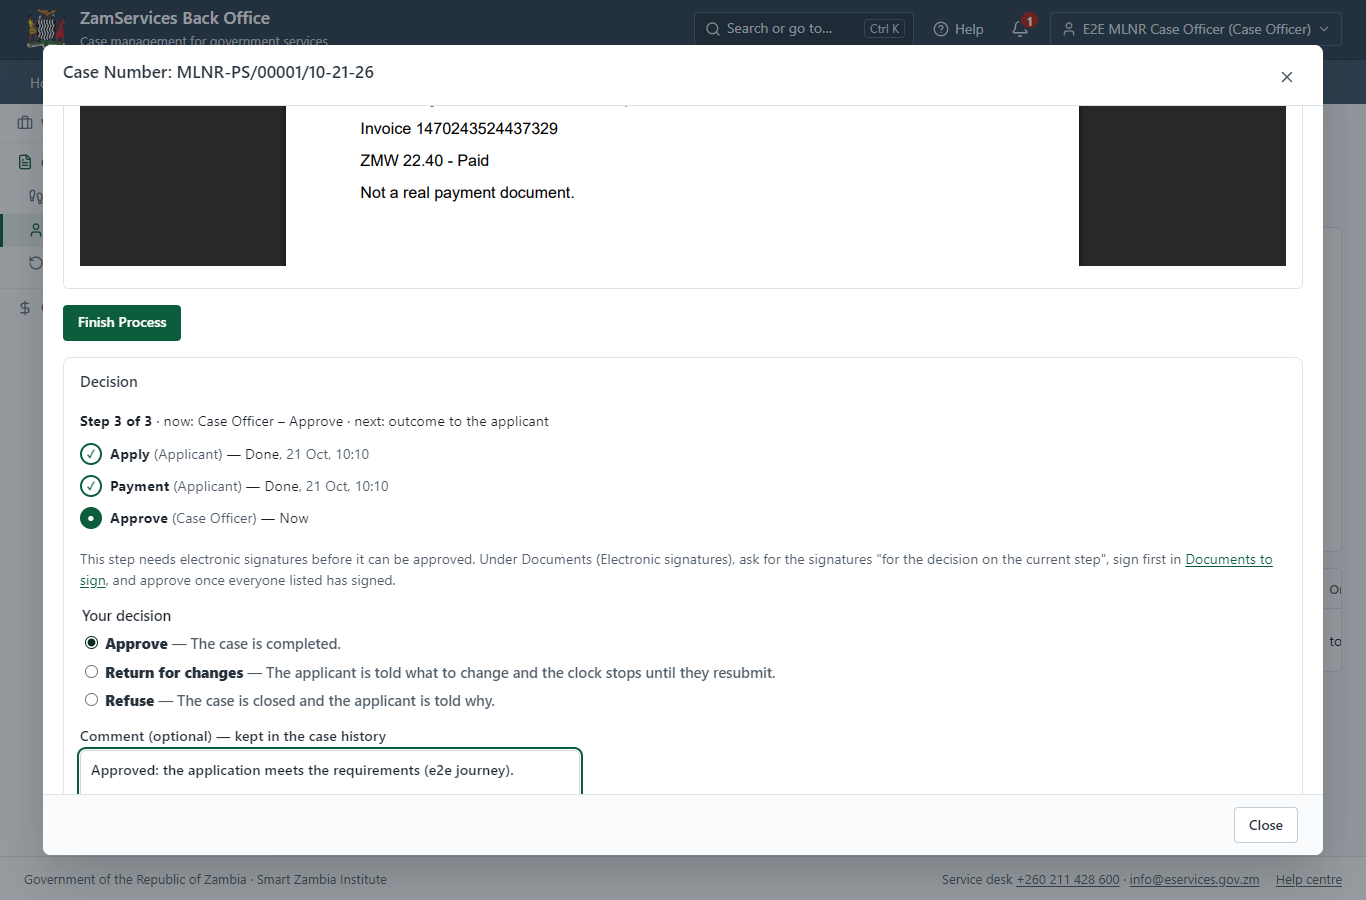The height and width of the screenshot is (900, 1366).
Task: Select the Approve decision radio button
Action: click(92, 643)
